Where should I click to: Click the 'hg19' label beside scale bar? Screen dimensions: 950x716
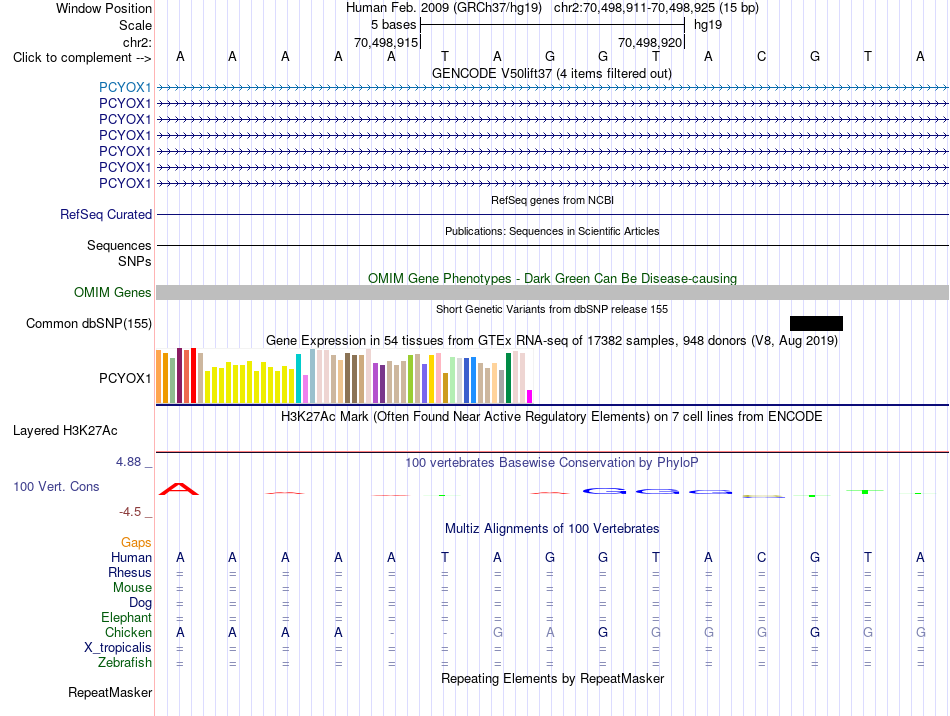[708, 25]
